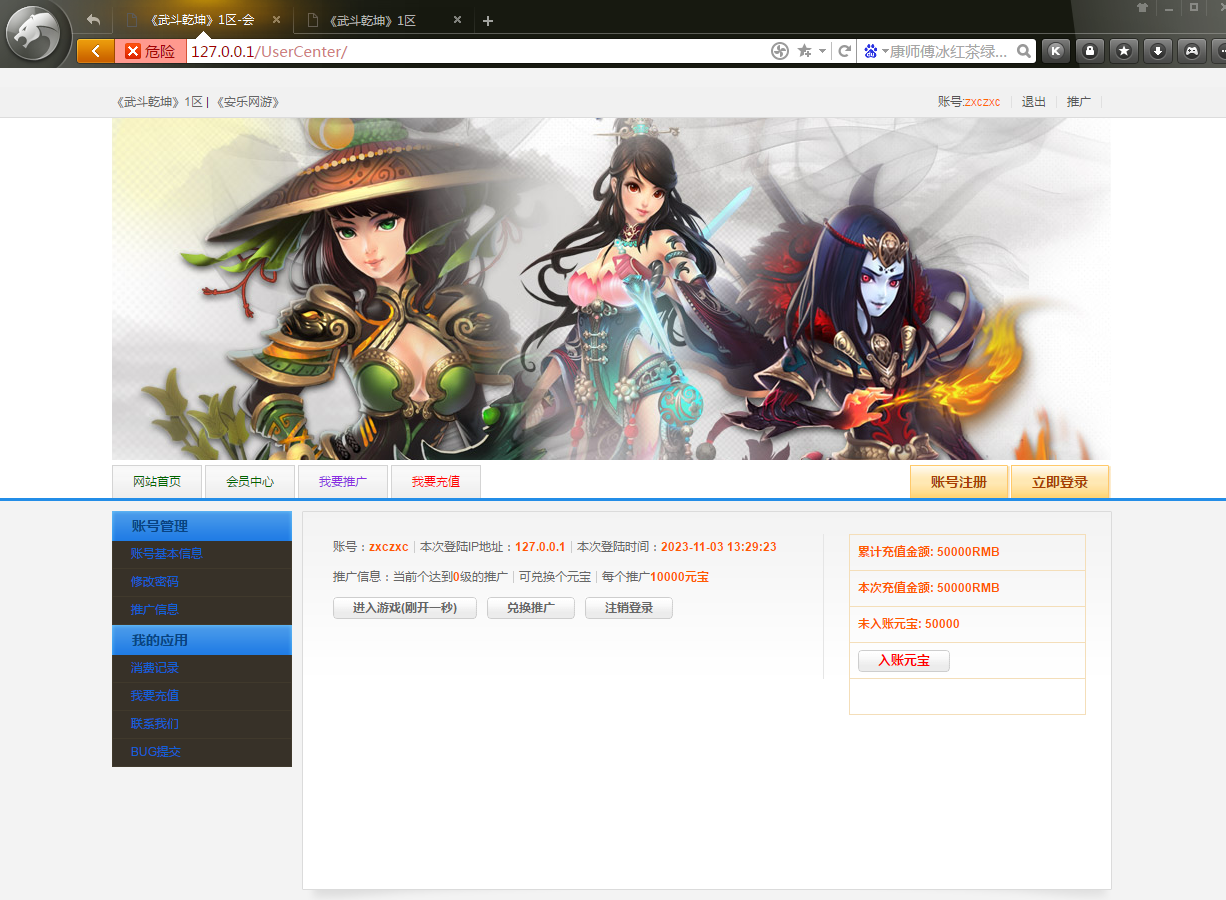This screenshot has width=1226, height=900.
Task: Open the 我要推广 nav tab
Action: click(343, 481)
